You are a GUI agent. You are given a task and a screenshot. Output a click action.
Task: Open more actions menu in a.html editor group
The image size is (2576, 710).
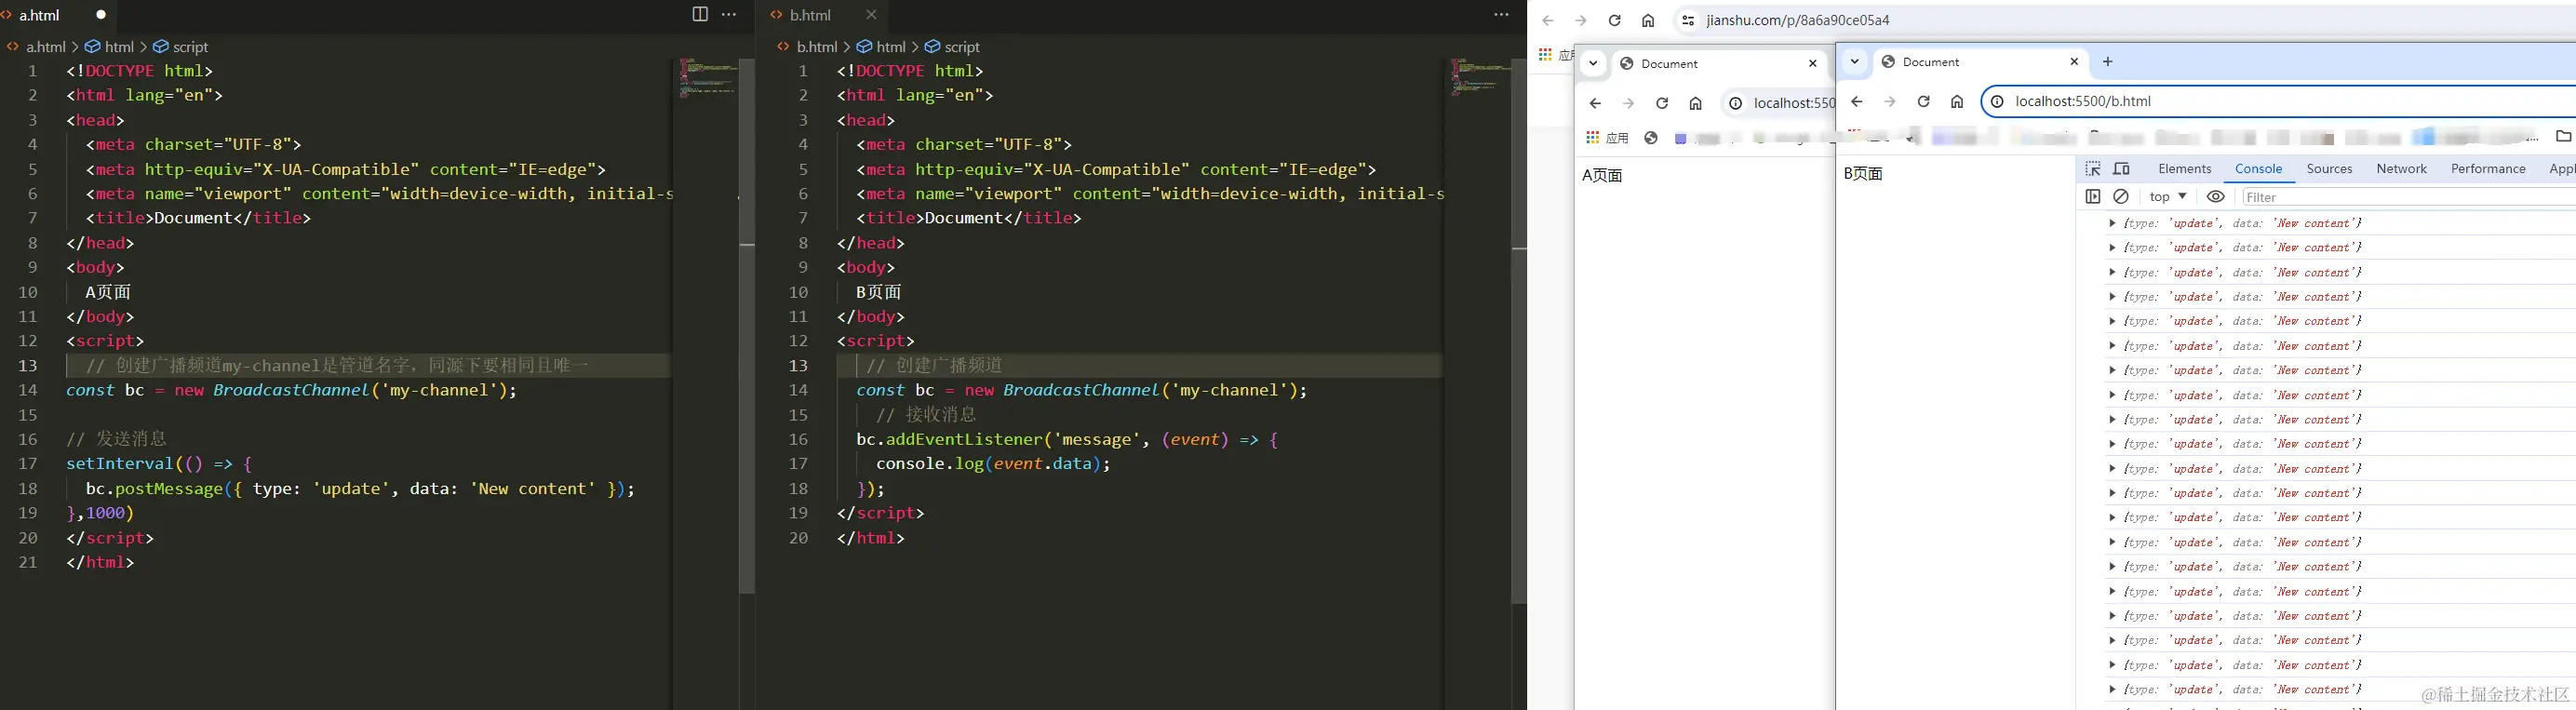[x=729, y=14]
